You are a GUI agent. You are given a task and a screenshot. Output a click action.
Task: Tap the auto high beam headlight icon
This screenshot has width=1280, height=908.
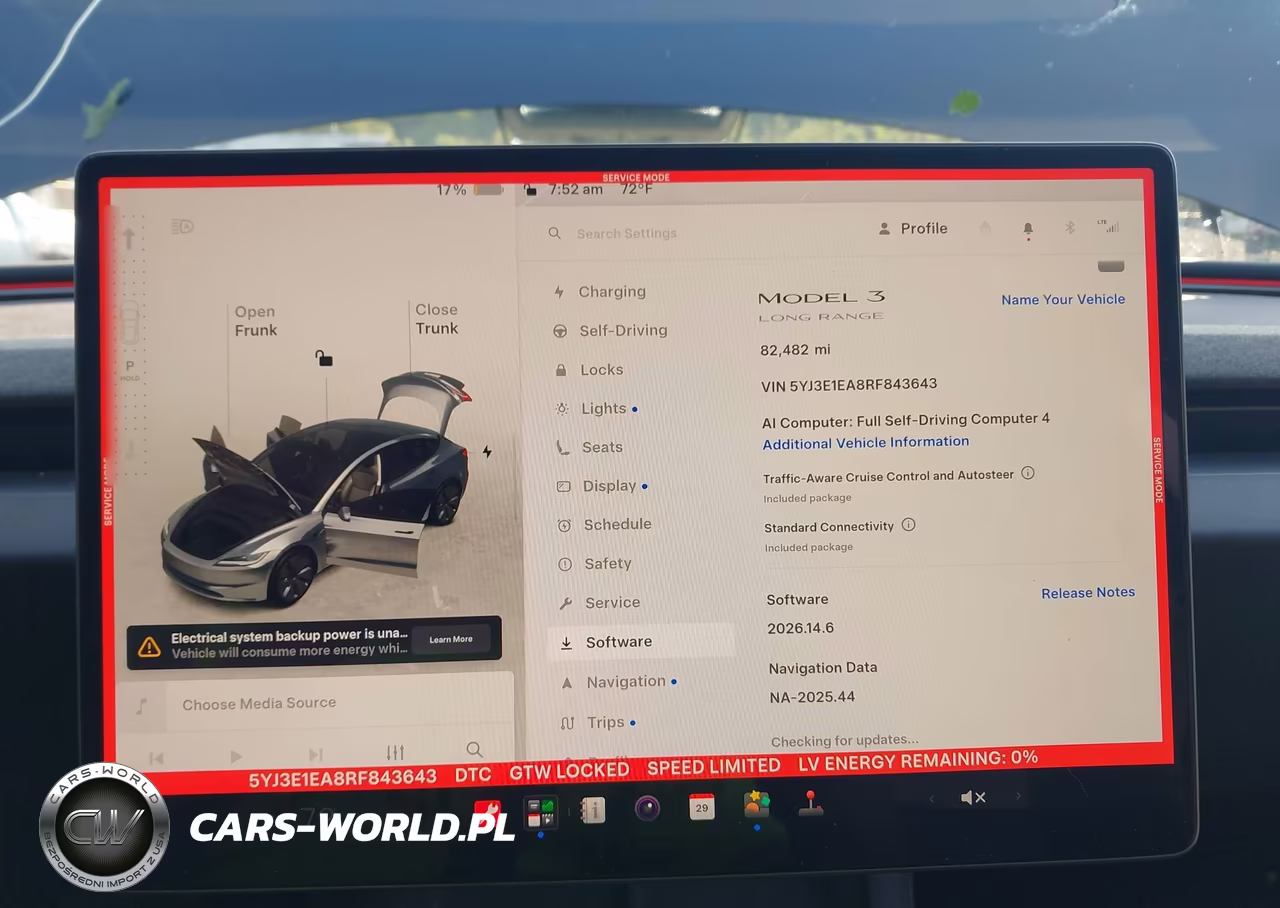[x=182, y=226]
